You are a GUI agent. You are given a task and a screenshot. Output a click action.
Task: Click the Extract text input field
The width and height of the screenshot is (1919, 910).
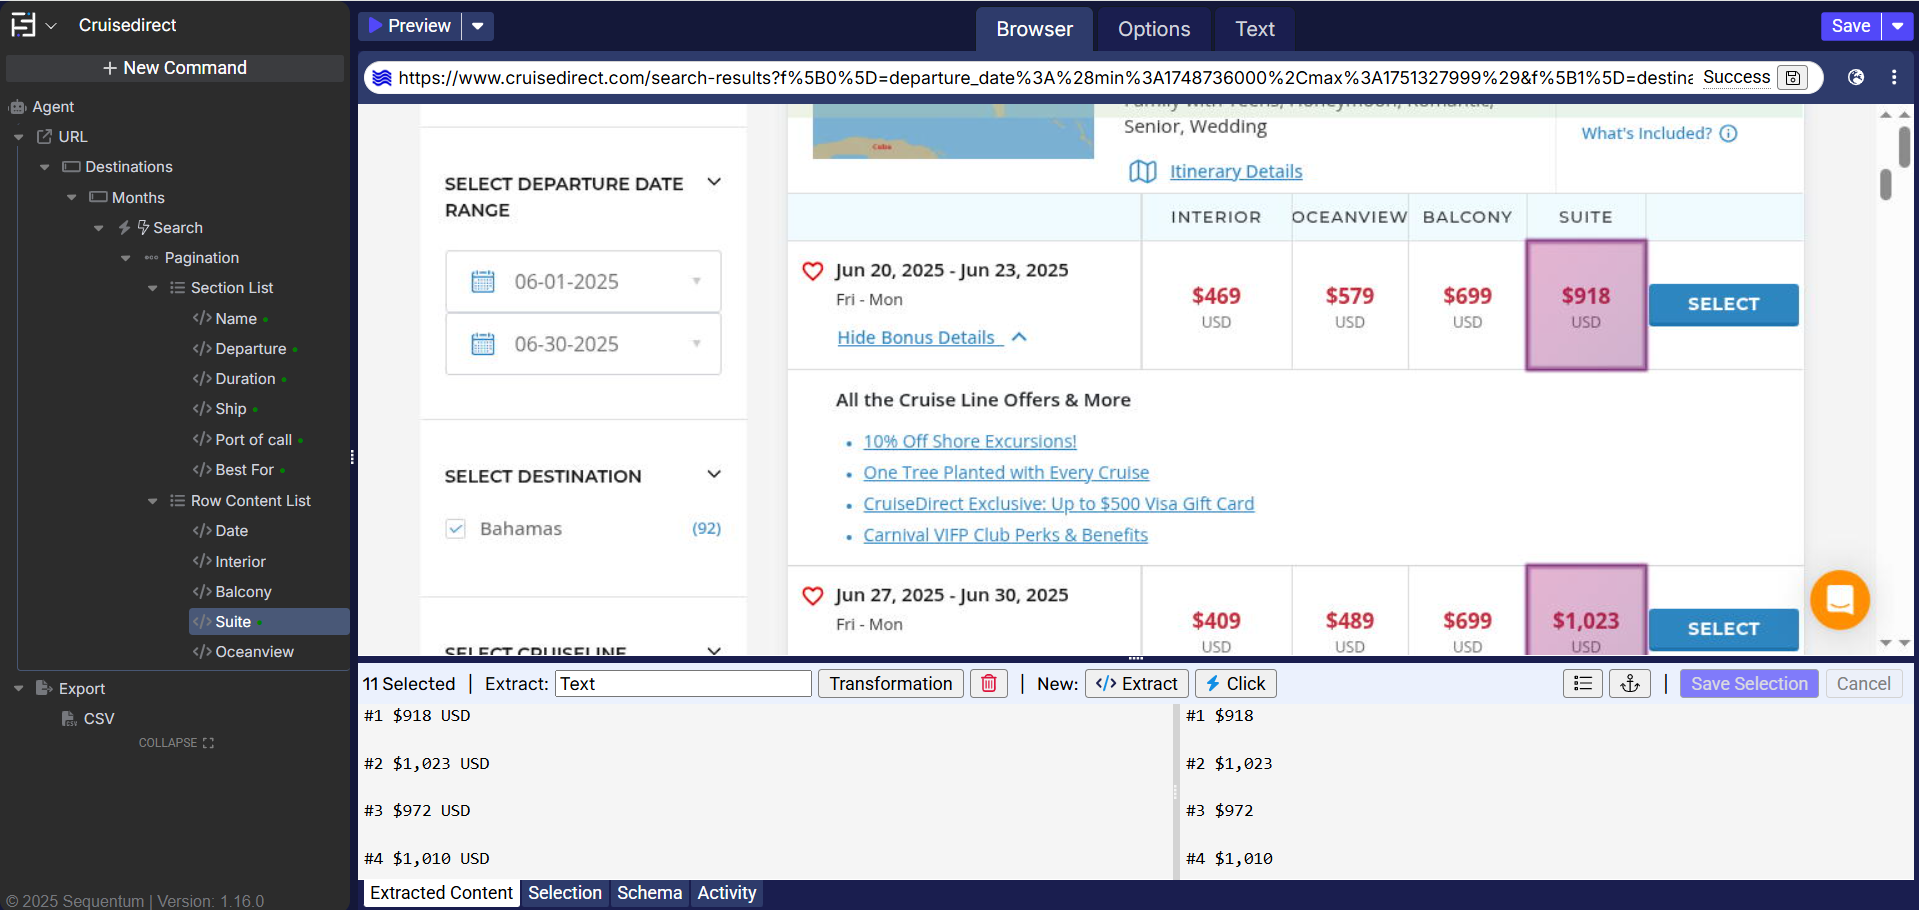pos(683,684)
